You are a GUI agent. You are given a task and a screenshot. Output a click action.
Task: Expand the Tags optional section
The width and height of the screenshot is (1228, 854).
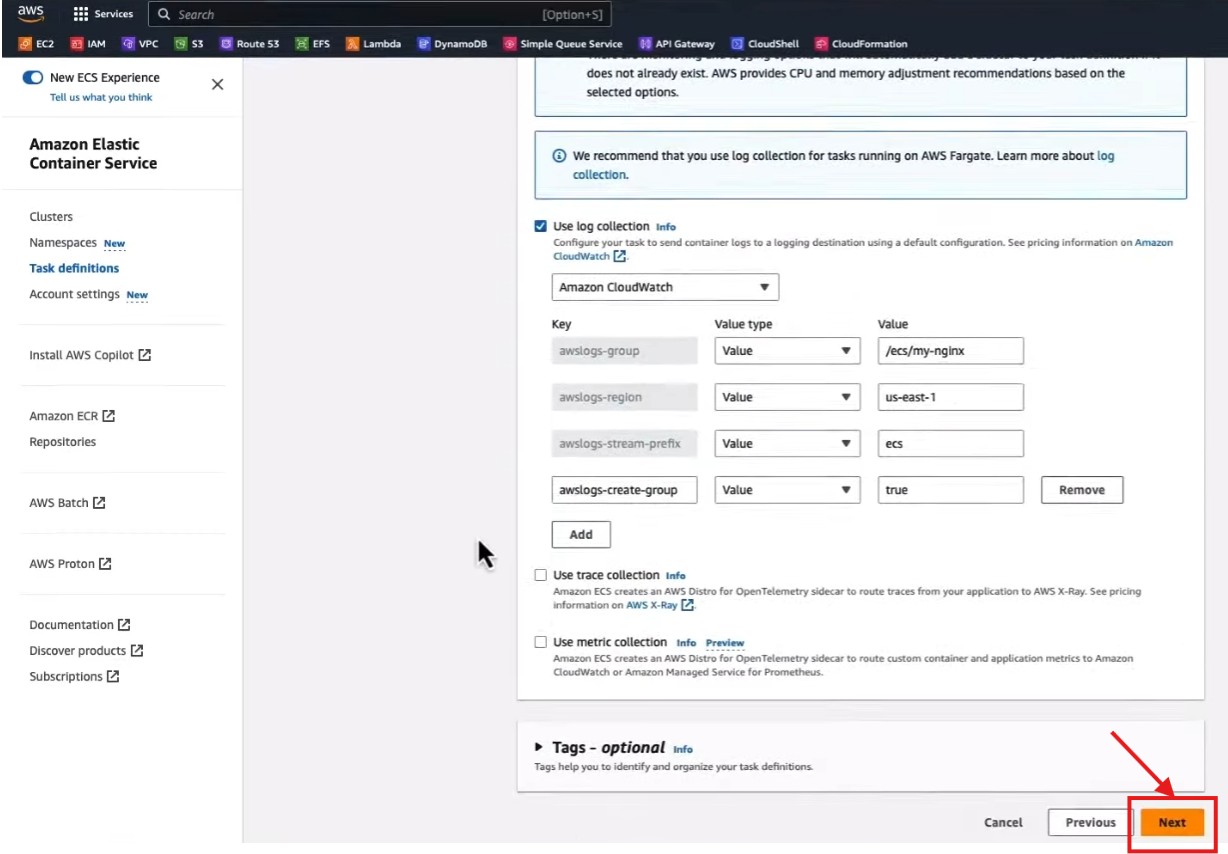[539, 747]
